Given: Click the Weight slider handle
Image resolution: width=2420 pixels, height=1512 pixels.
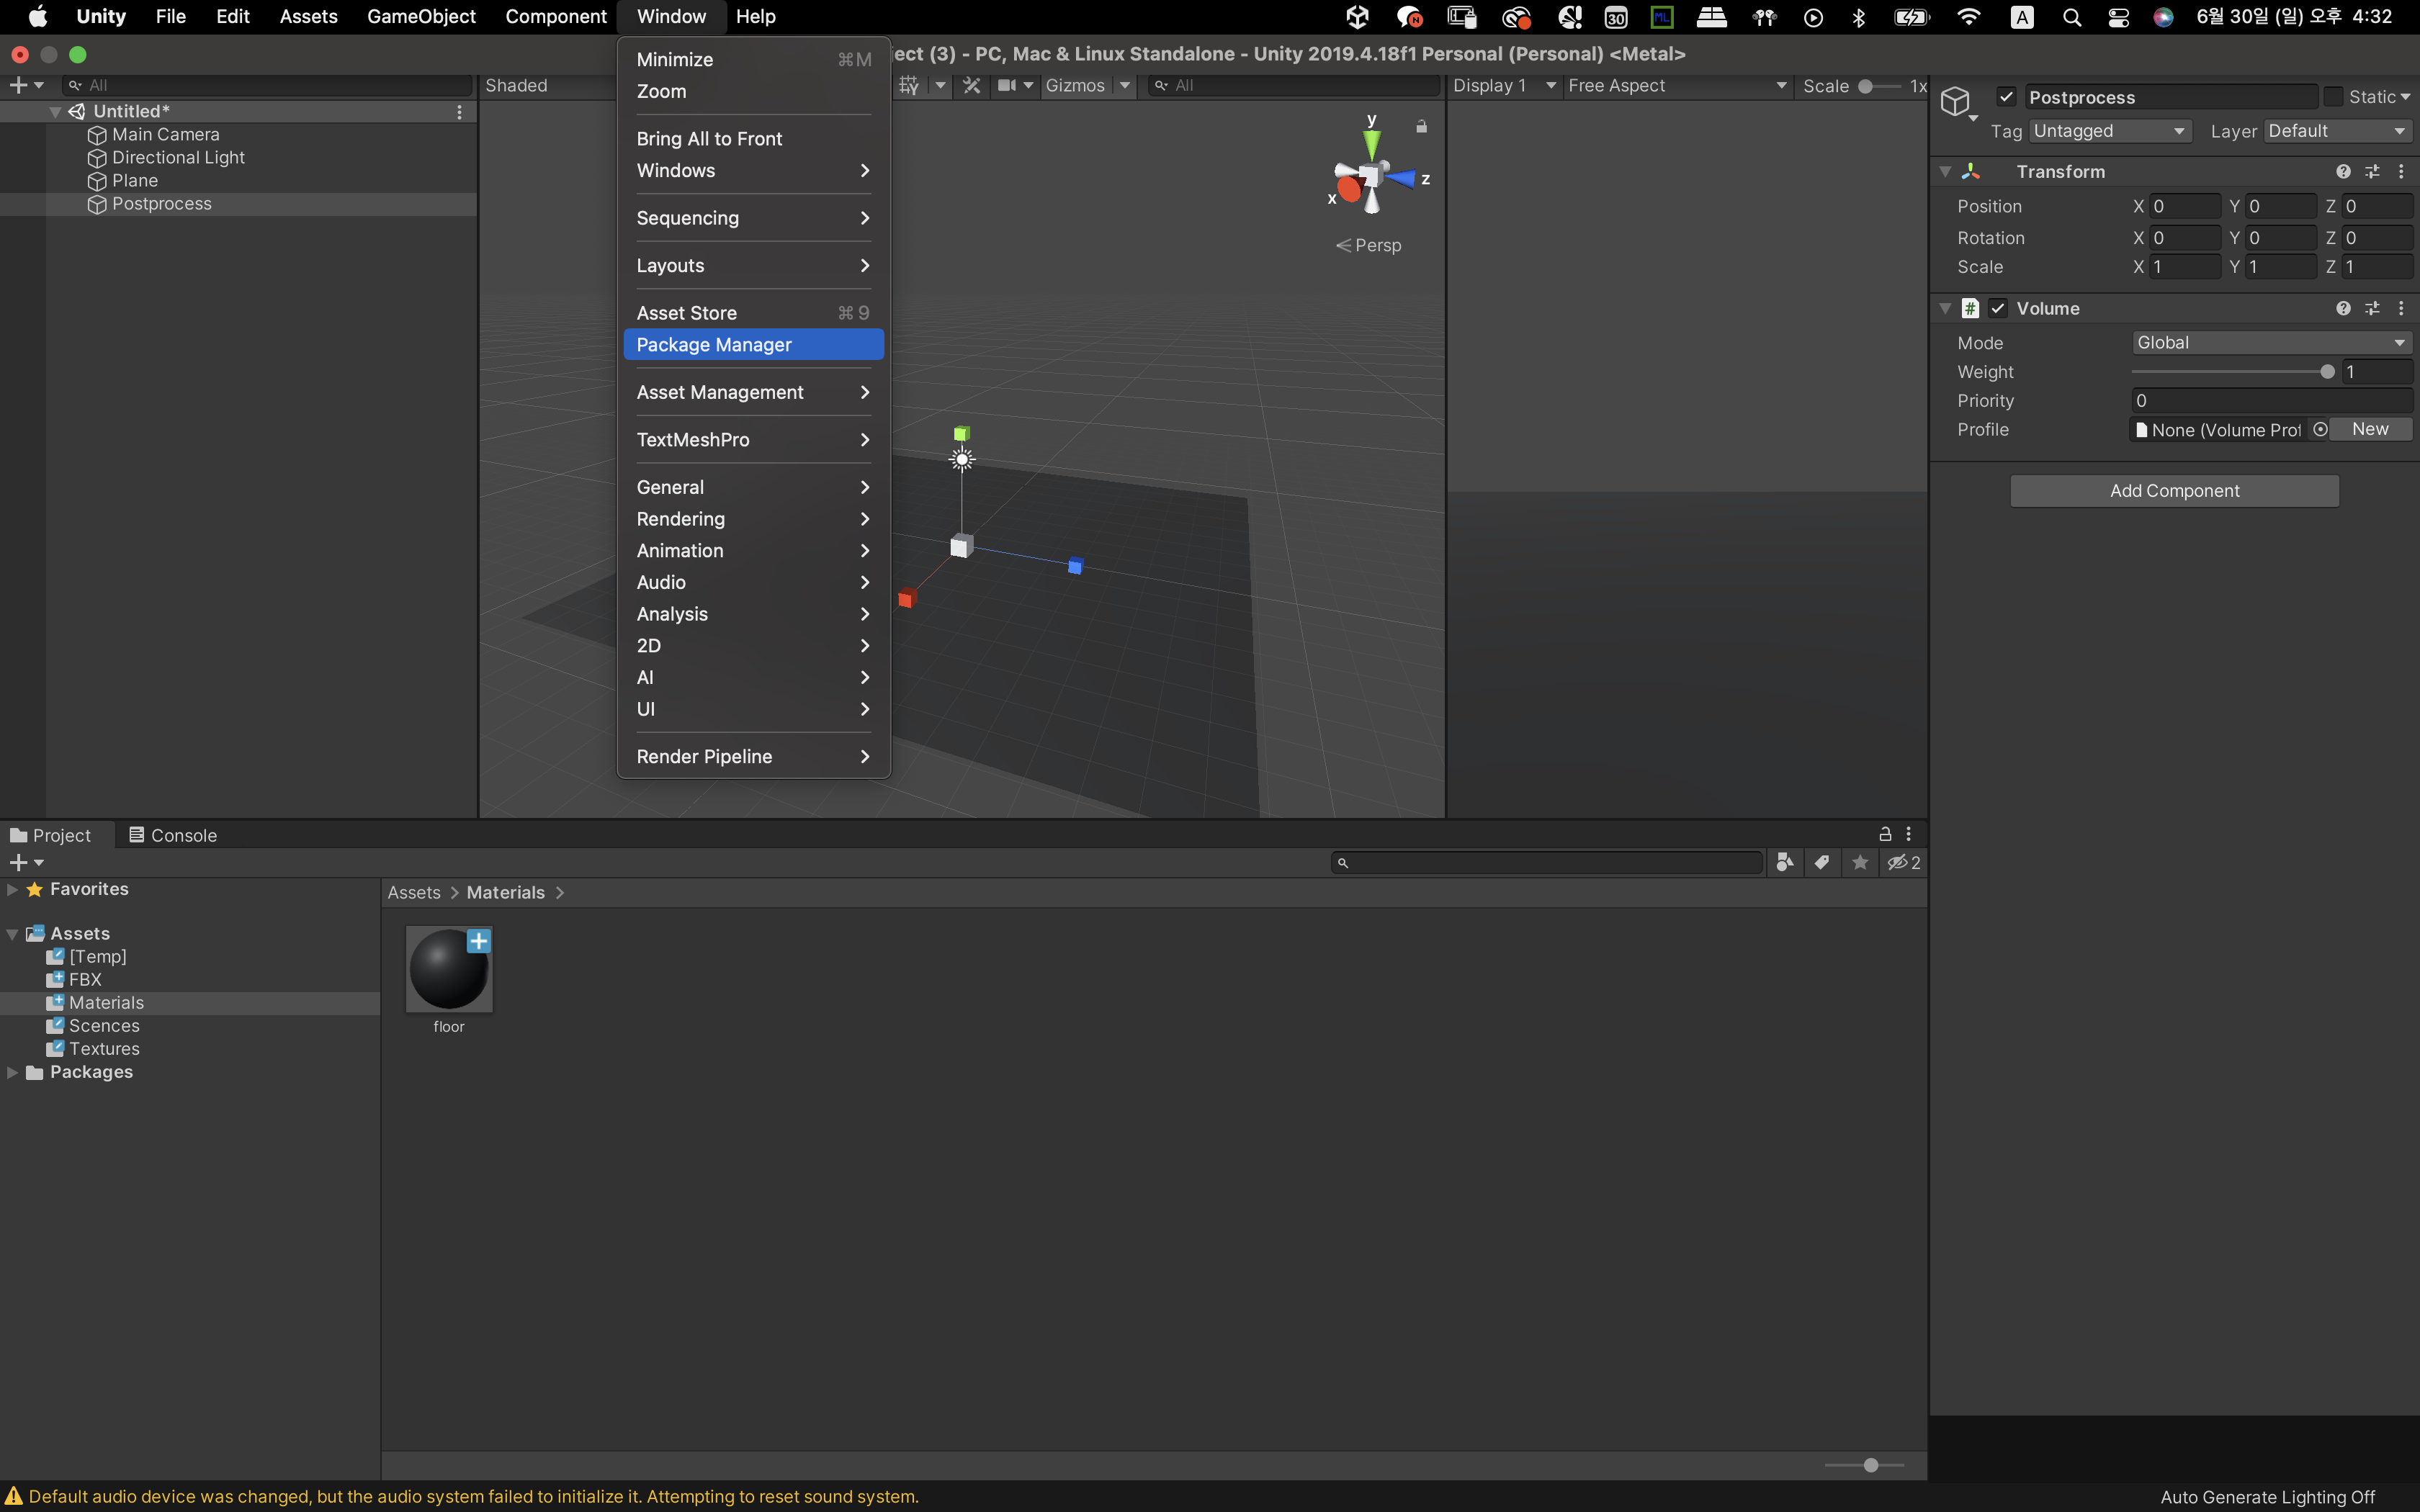Looking at the screenshot, I should (x=2327, y=372).
